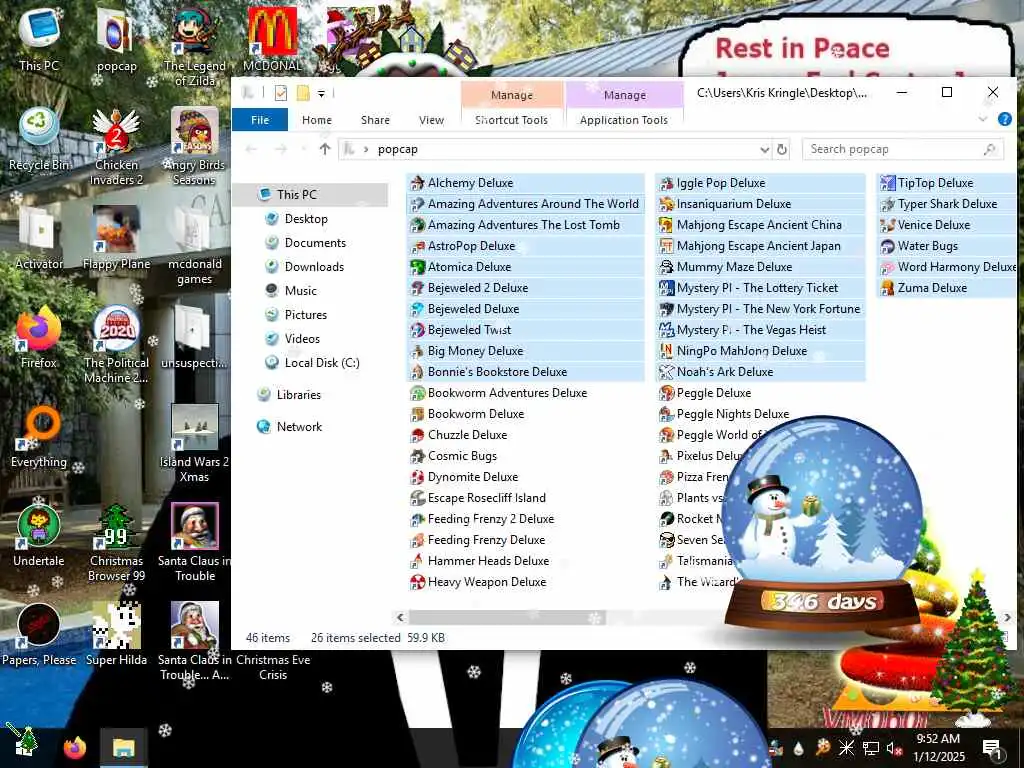This screenshot has width=1024, height=768.
Task: Select Hammer Heads Deluxe
Action: coord(479,560)
